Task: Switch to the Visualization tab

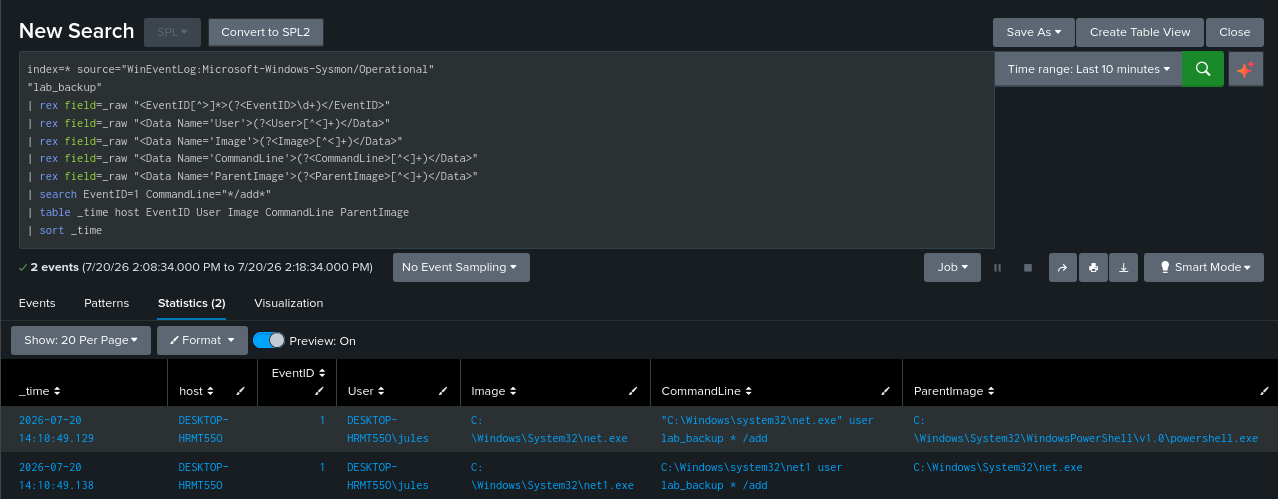Action: click(288, 303)
